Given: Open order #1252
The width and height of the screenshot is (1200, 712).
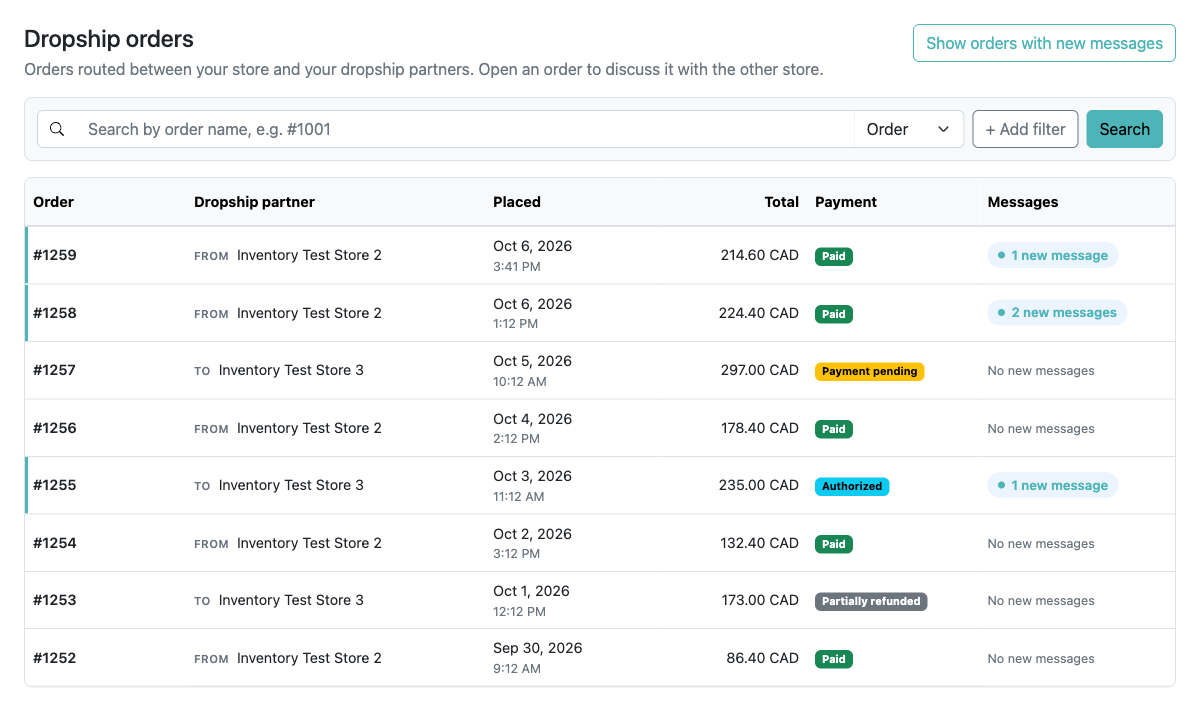Looking at the screenshot, I should [x=55, y=658].
